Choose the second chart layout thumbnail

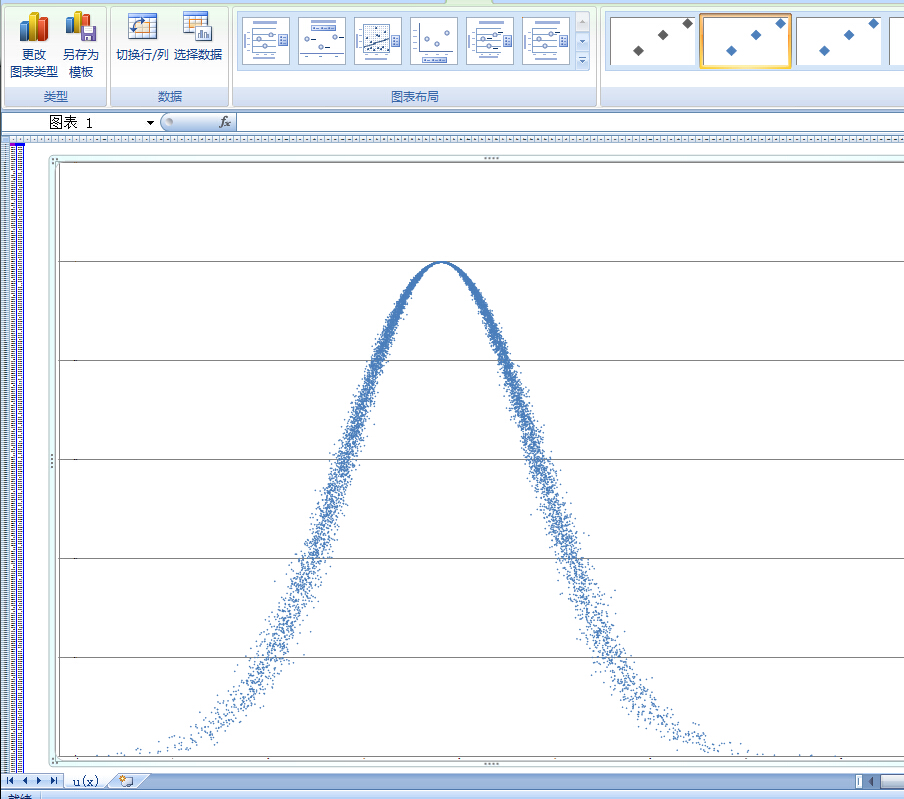322,41
